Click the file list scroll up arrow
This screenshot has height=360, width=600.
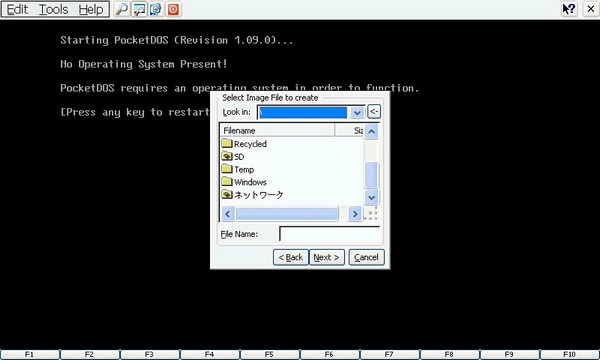(371, 131)
